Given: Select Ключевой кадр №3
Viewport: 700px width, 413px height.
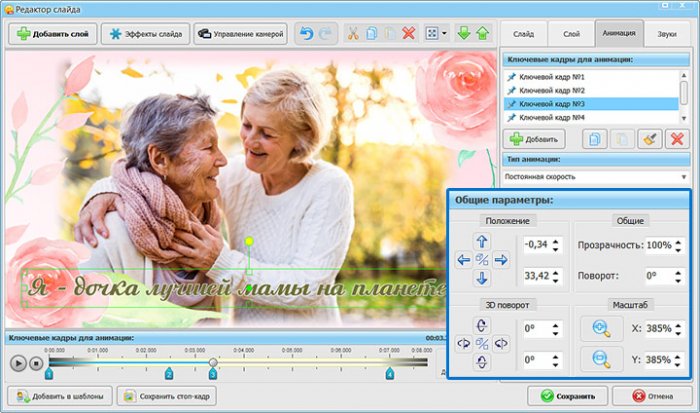Looking at the screenshot, I should pyautogui.click(x=591, y=104).
